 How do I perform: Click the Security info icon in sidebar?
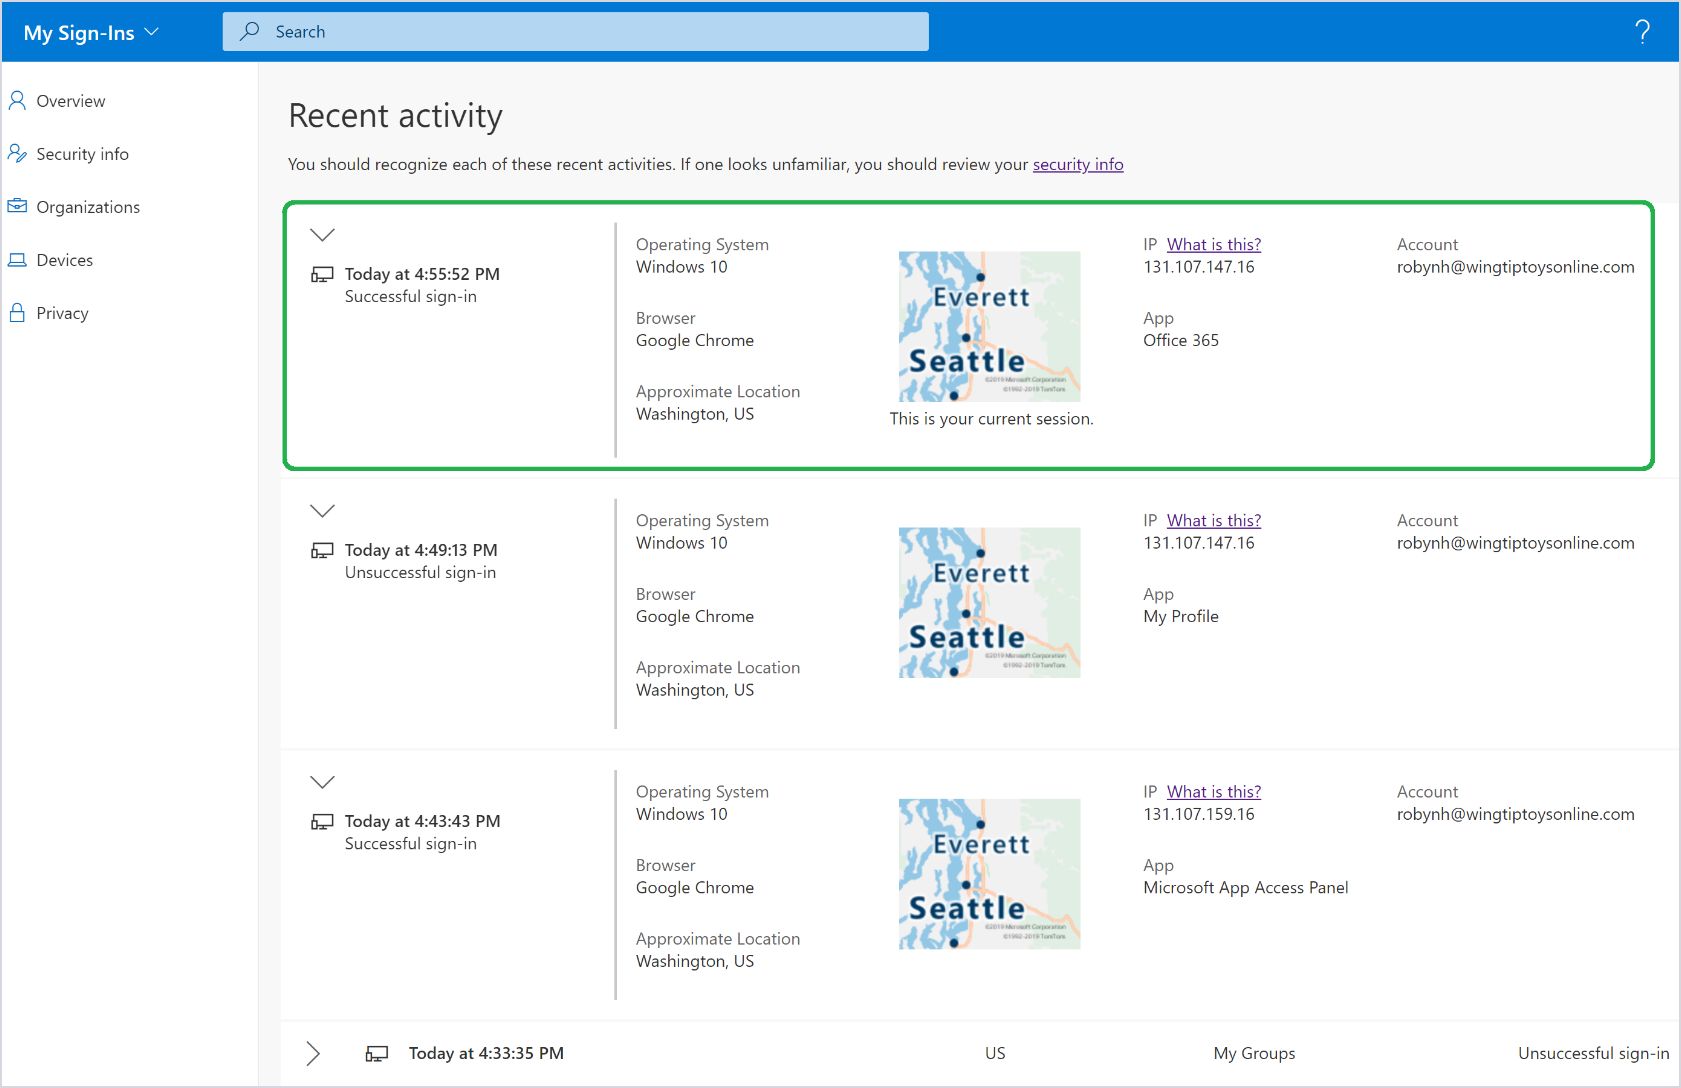click(x=17, y=153)
